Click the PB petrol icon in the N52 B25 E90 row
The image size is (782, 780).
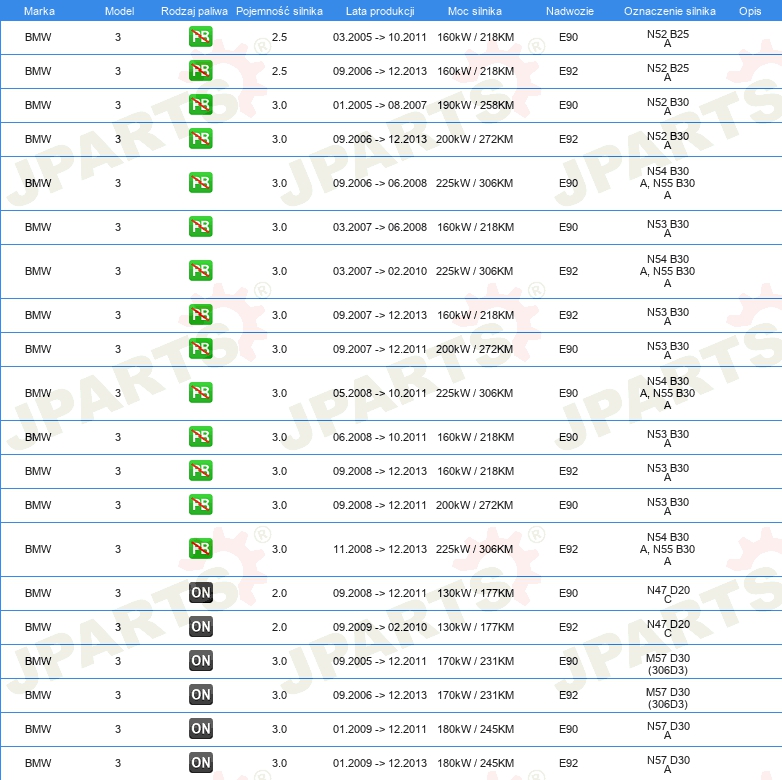click(200, 37)
